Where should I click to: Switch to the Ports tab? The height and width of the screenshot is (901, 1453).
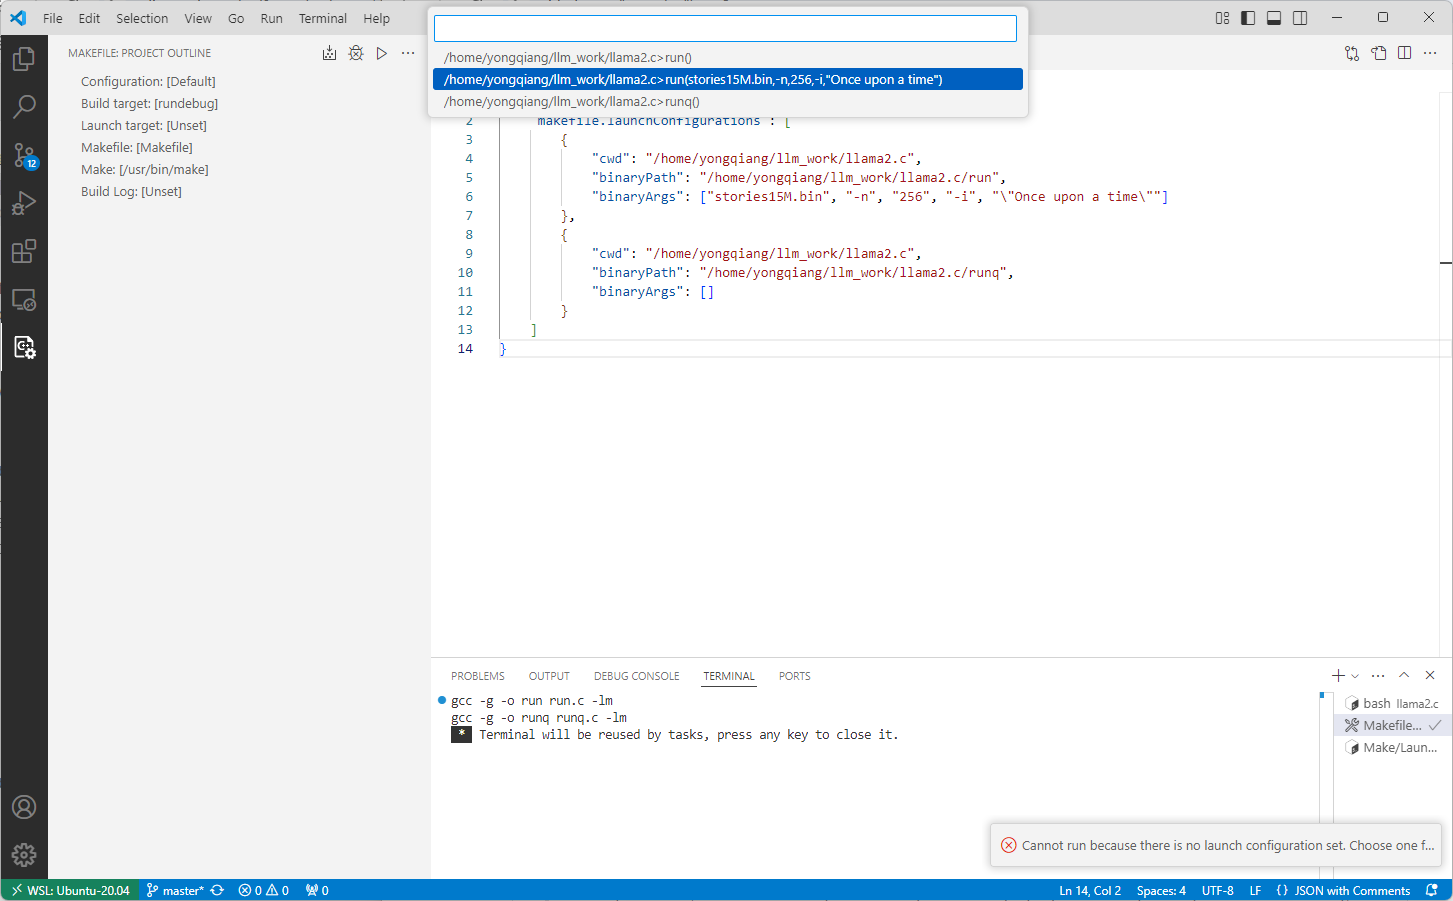(795, 676)
